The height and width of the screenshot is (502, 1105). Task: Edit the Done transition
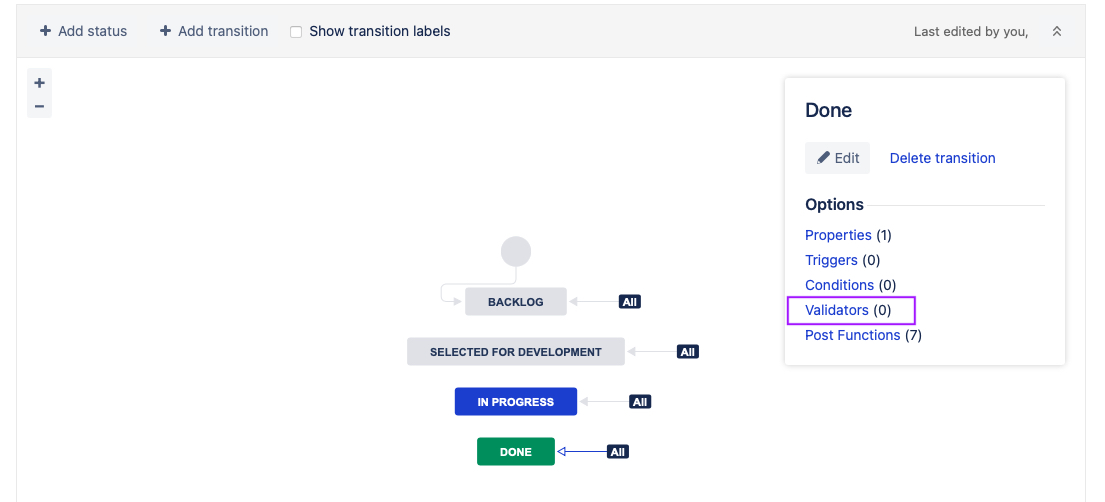tap(838, 158)
